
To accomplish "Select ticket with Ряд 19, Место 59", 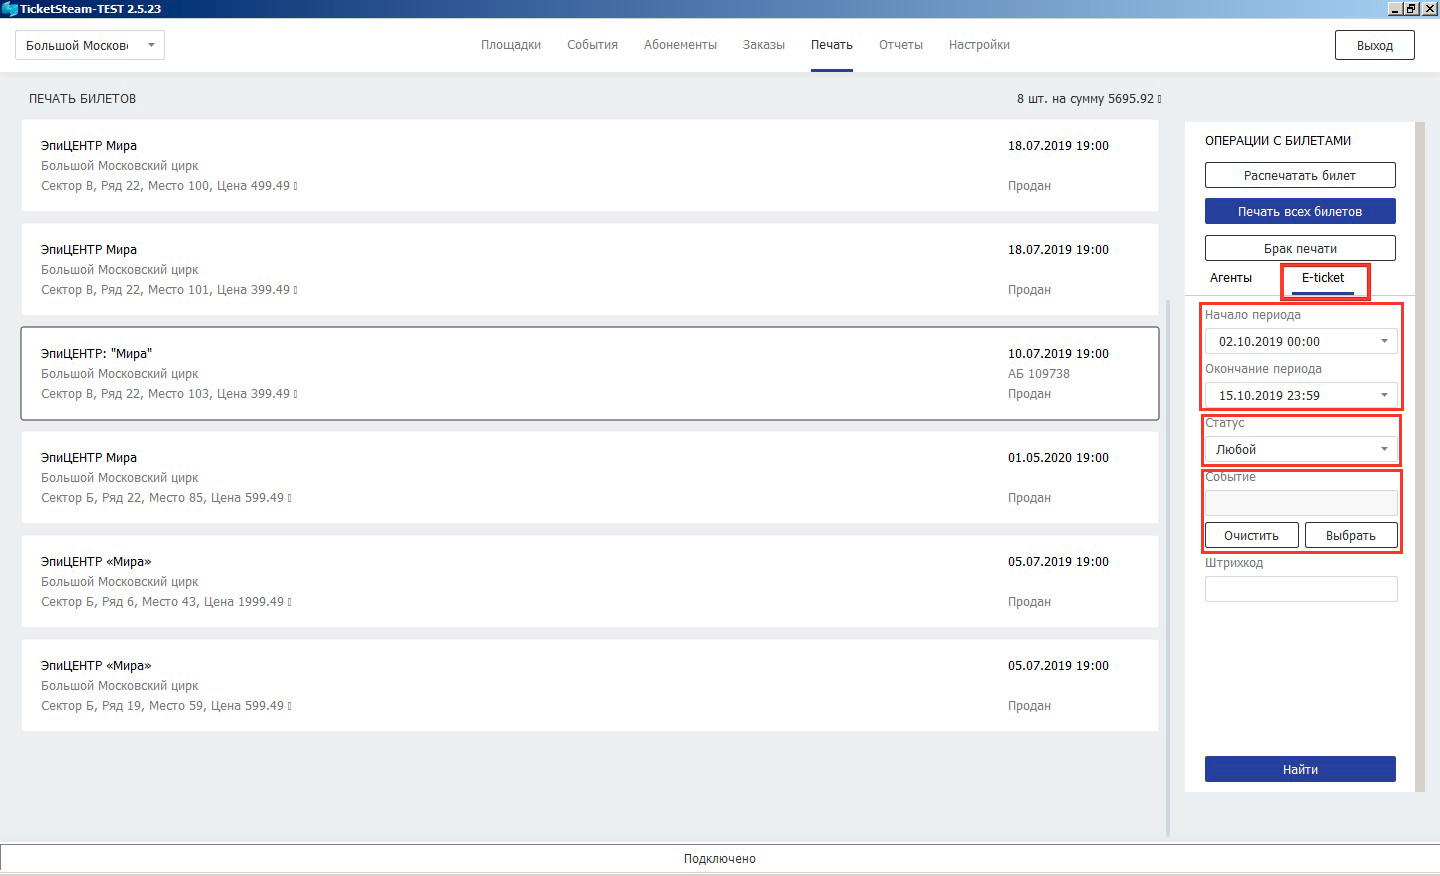I will pos(590,685).
